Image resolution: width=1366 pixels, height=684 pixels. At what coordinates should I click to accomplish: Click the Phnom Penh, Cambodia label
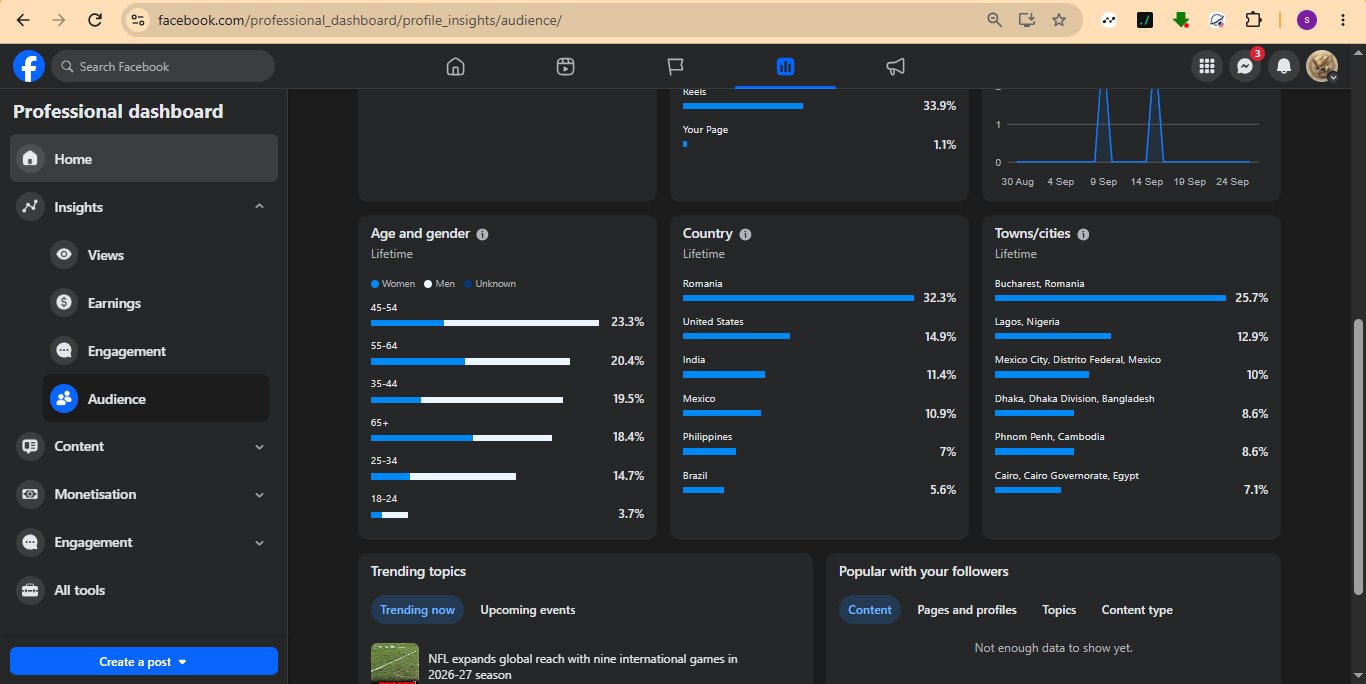(1050, 437)
